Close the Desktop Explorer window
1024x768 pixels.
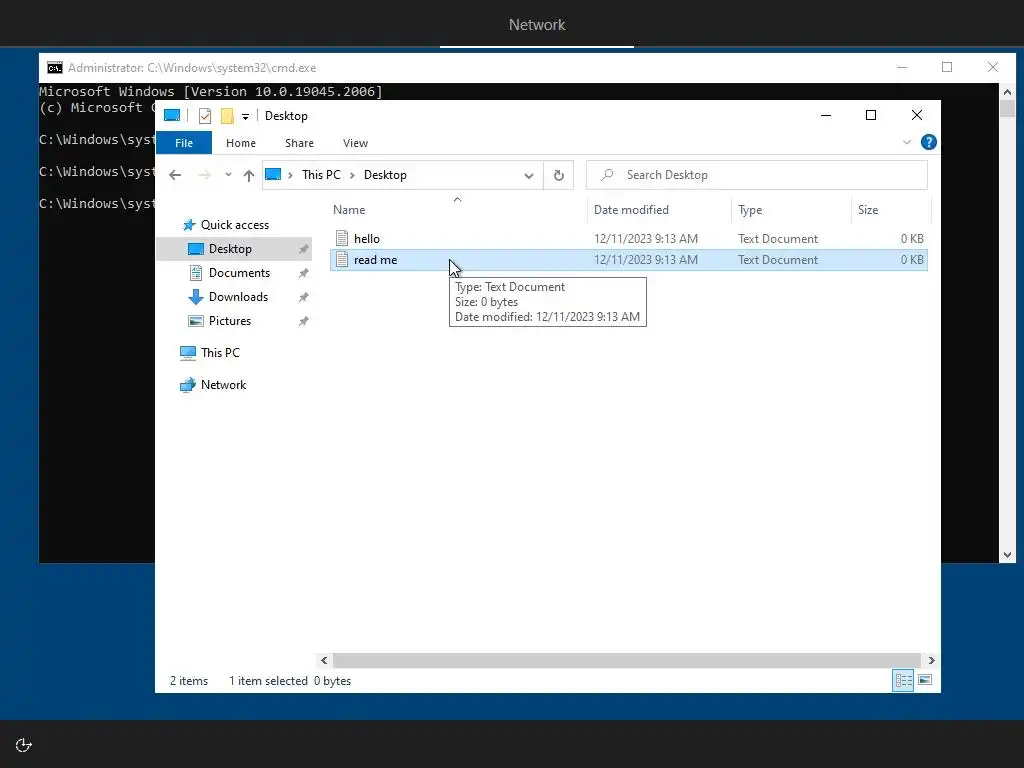click(917, 116)
